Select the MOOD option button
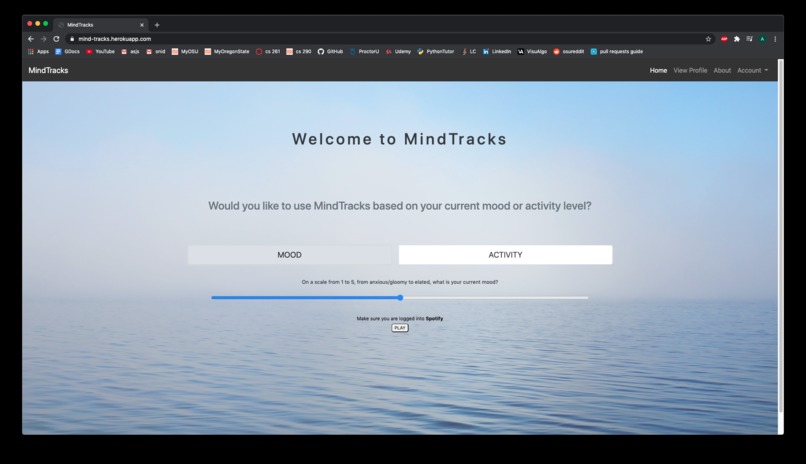806x464 pixels. (289, 255)
